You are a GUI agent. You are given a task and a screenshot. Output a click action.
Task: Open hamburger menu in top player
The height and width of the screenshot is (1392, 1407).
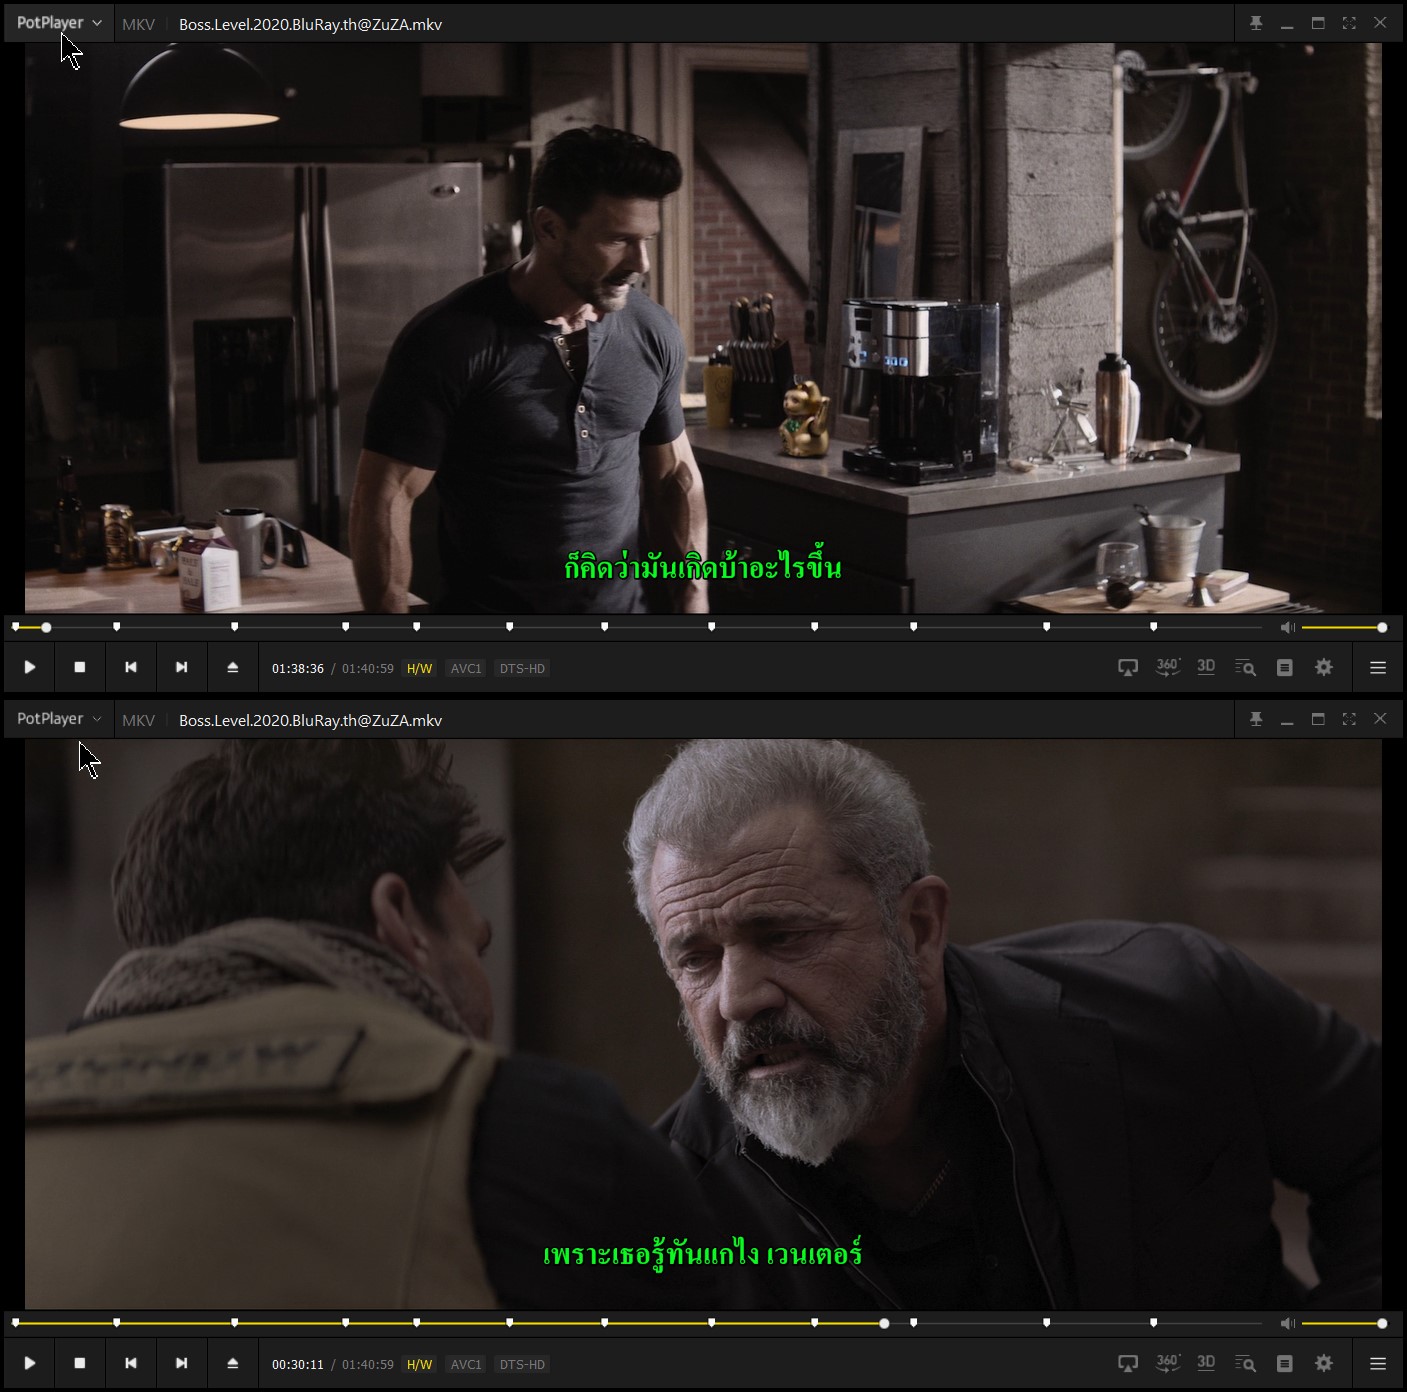pyautogui.click(x=1378, y=667)
